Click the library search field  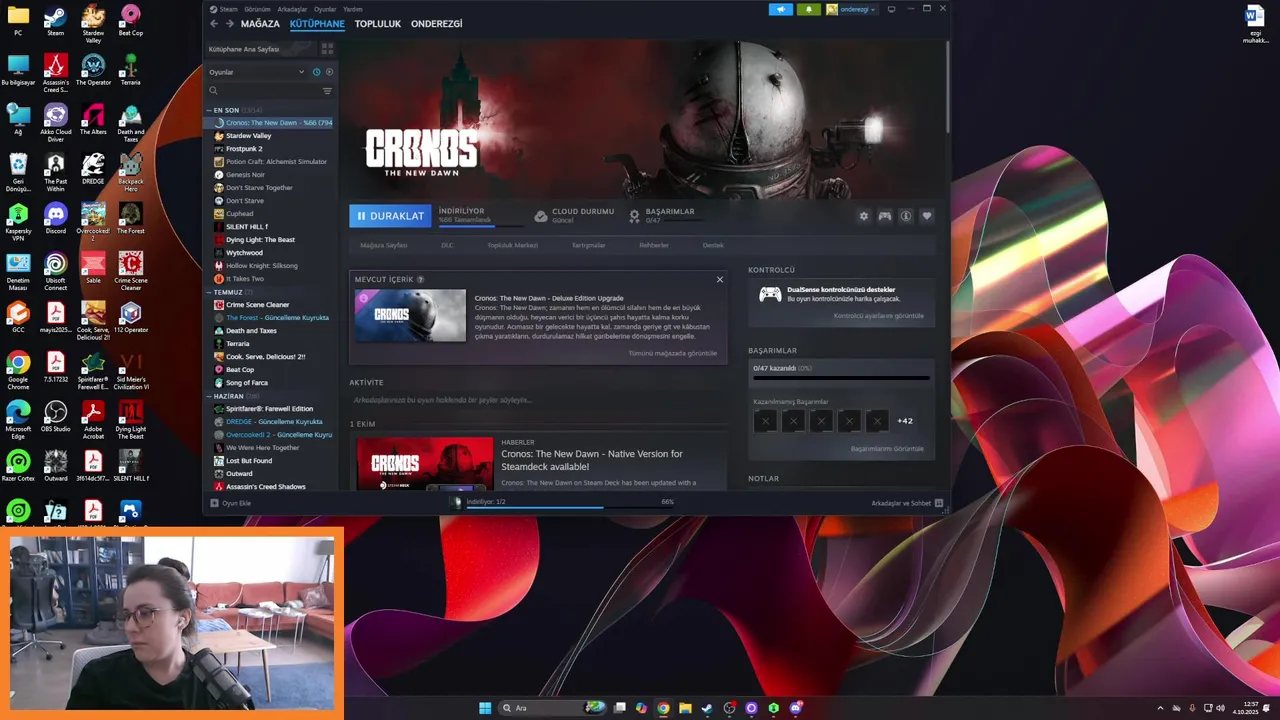click(x=262, y=91)
